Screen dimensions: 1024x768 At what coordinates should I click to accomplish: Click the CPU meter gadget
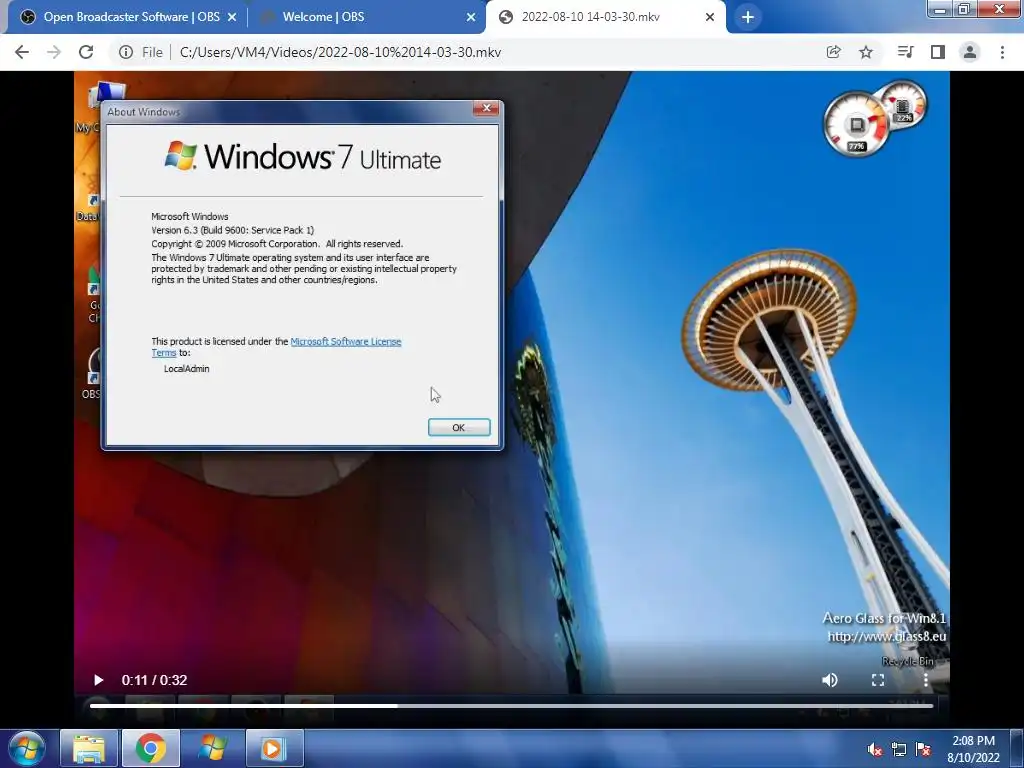[x=856, y=125]
